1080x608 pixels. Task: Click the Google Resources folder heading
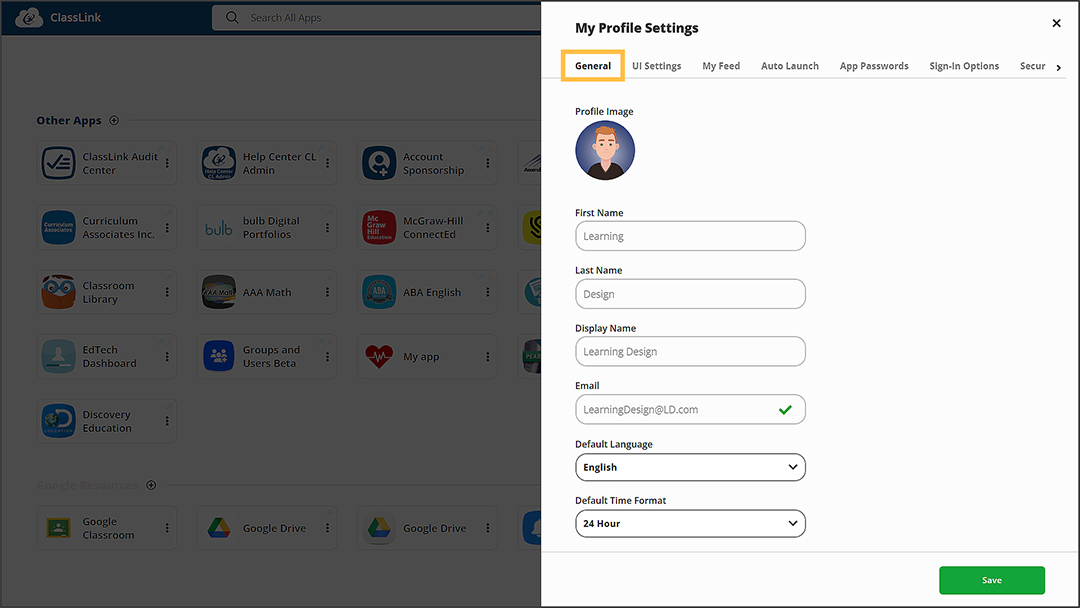(x=87, y=485)
